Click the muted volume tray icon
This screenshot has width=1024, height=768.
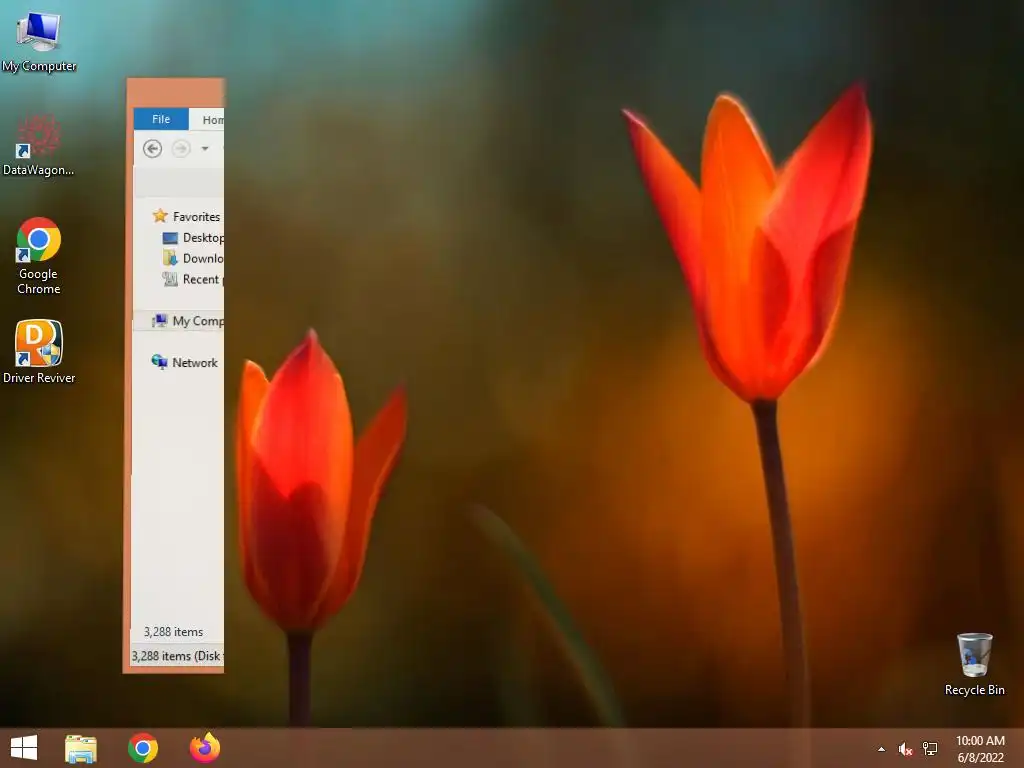click(x=905, y=749)
